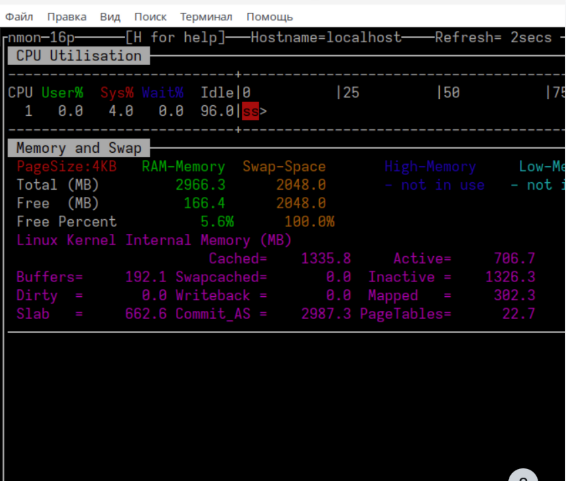Click the Cached= label

(238, 258)
